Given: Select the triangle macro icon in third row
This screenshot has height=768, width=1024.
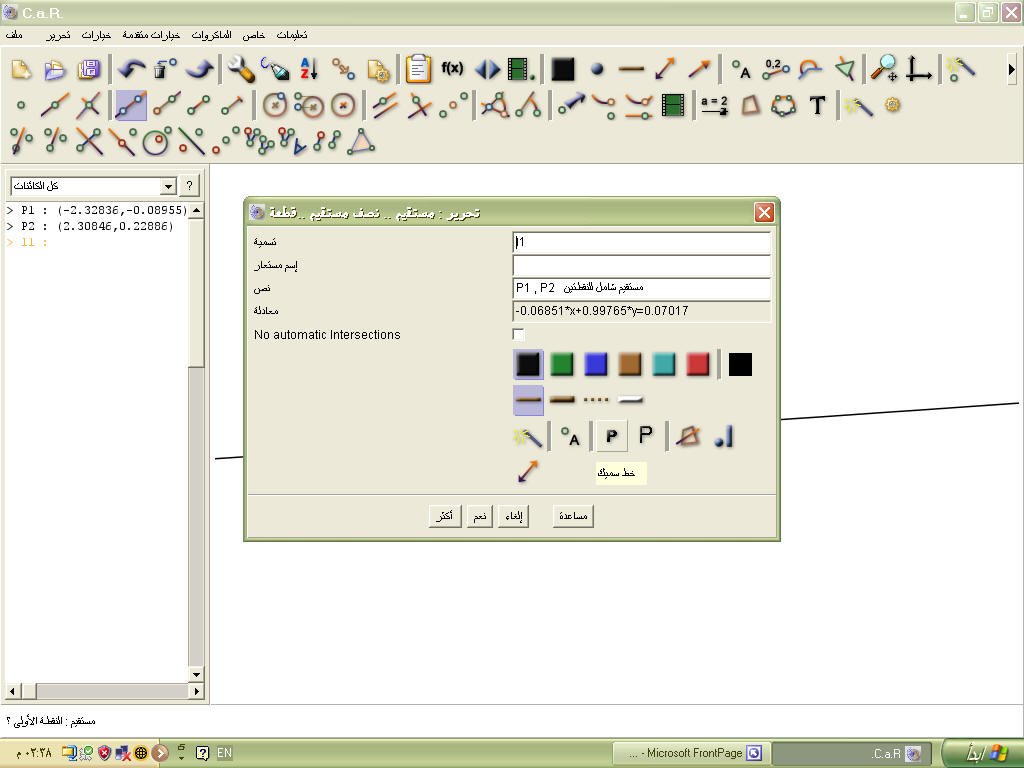Looking at the screenshot, I should [362, 141].
